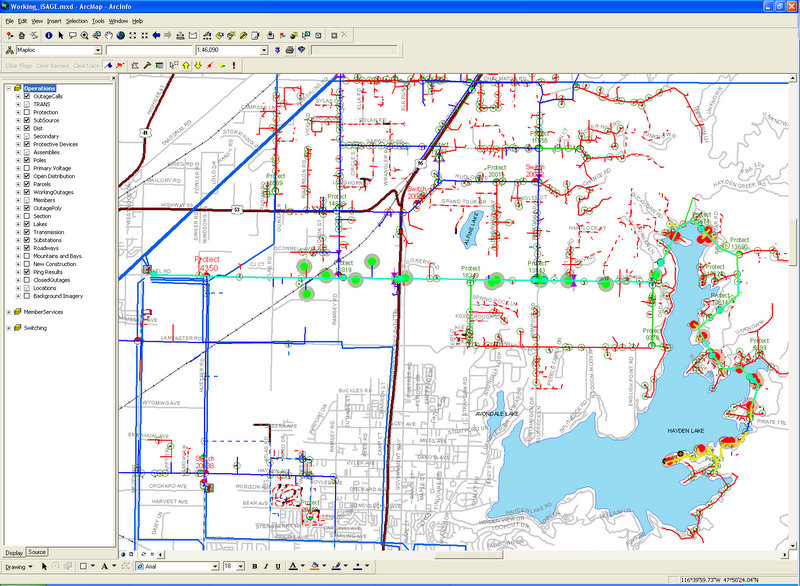This screenshot has height=586, width=800.
Task: Open the Drawing dropdown button
Action: 20,566
